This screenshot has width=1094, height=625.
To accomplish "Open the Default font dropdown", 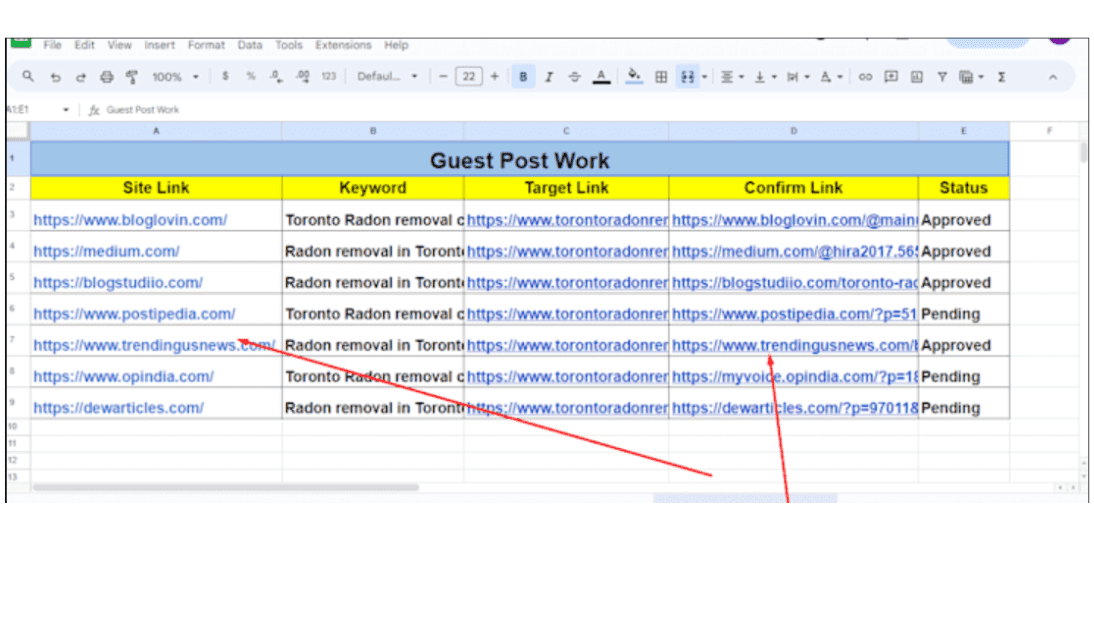I will [387, 77].
